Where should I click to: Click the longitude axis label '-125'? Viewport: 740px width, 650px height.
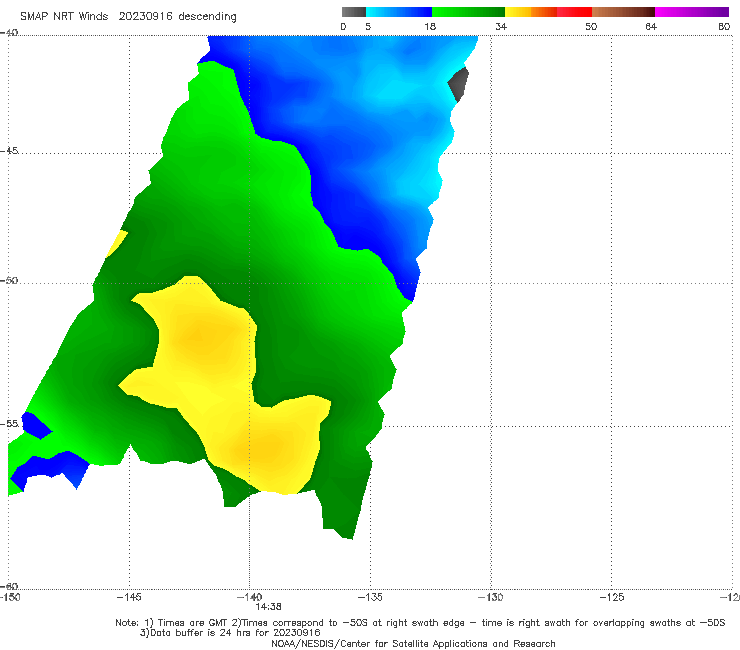[612, 597]
